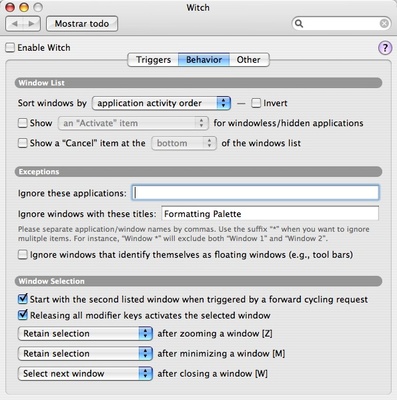Click the yellow minimize window button
This screenshot has height=400, width=397.
[x=24, y=7]
